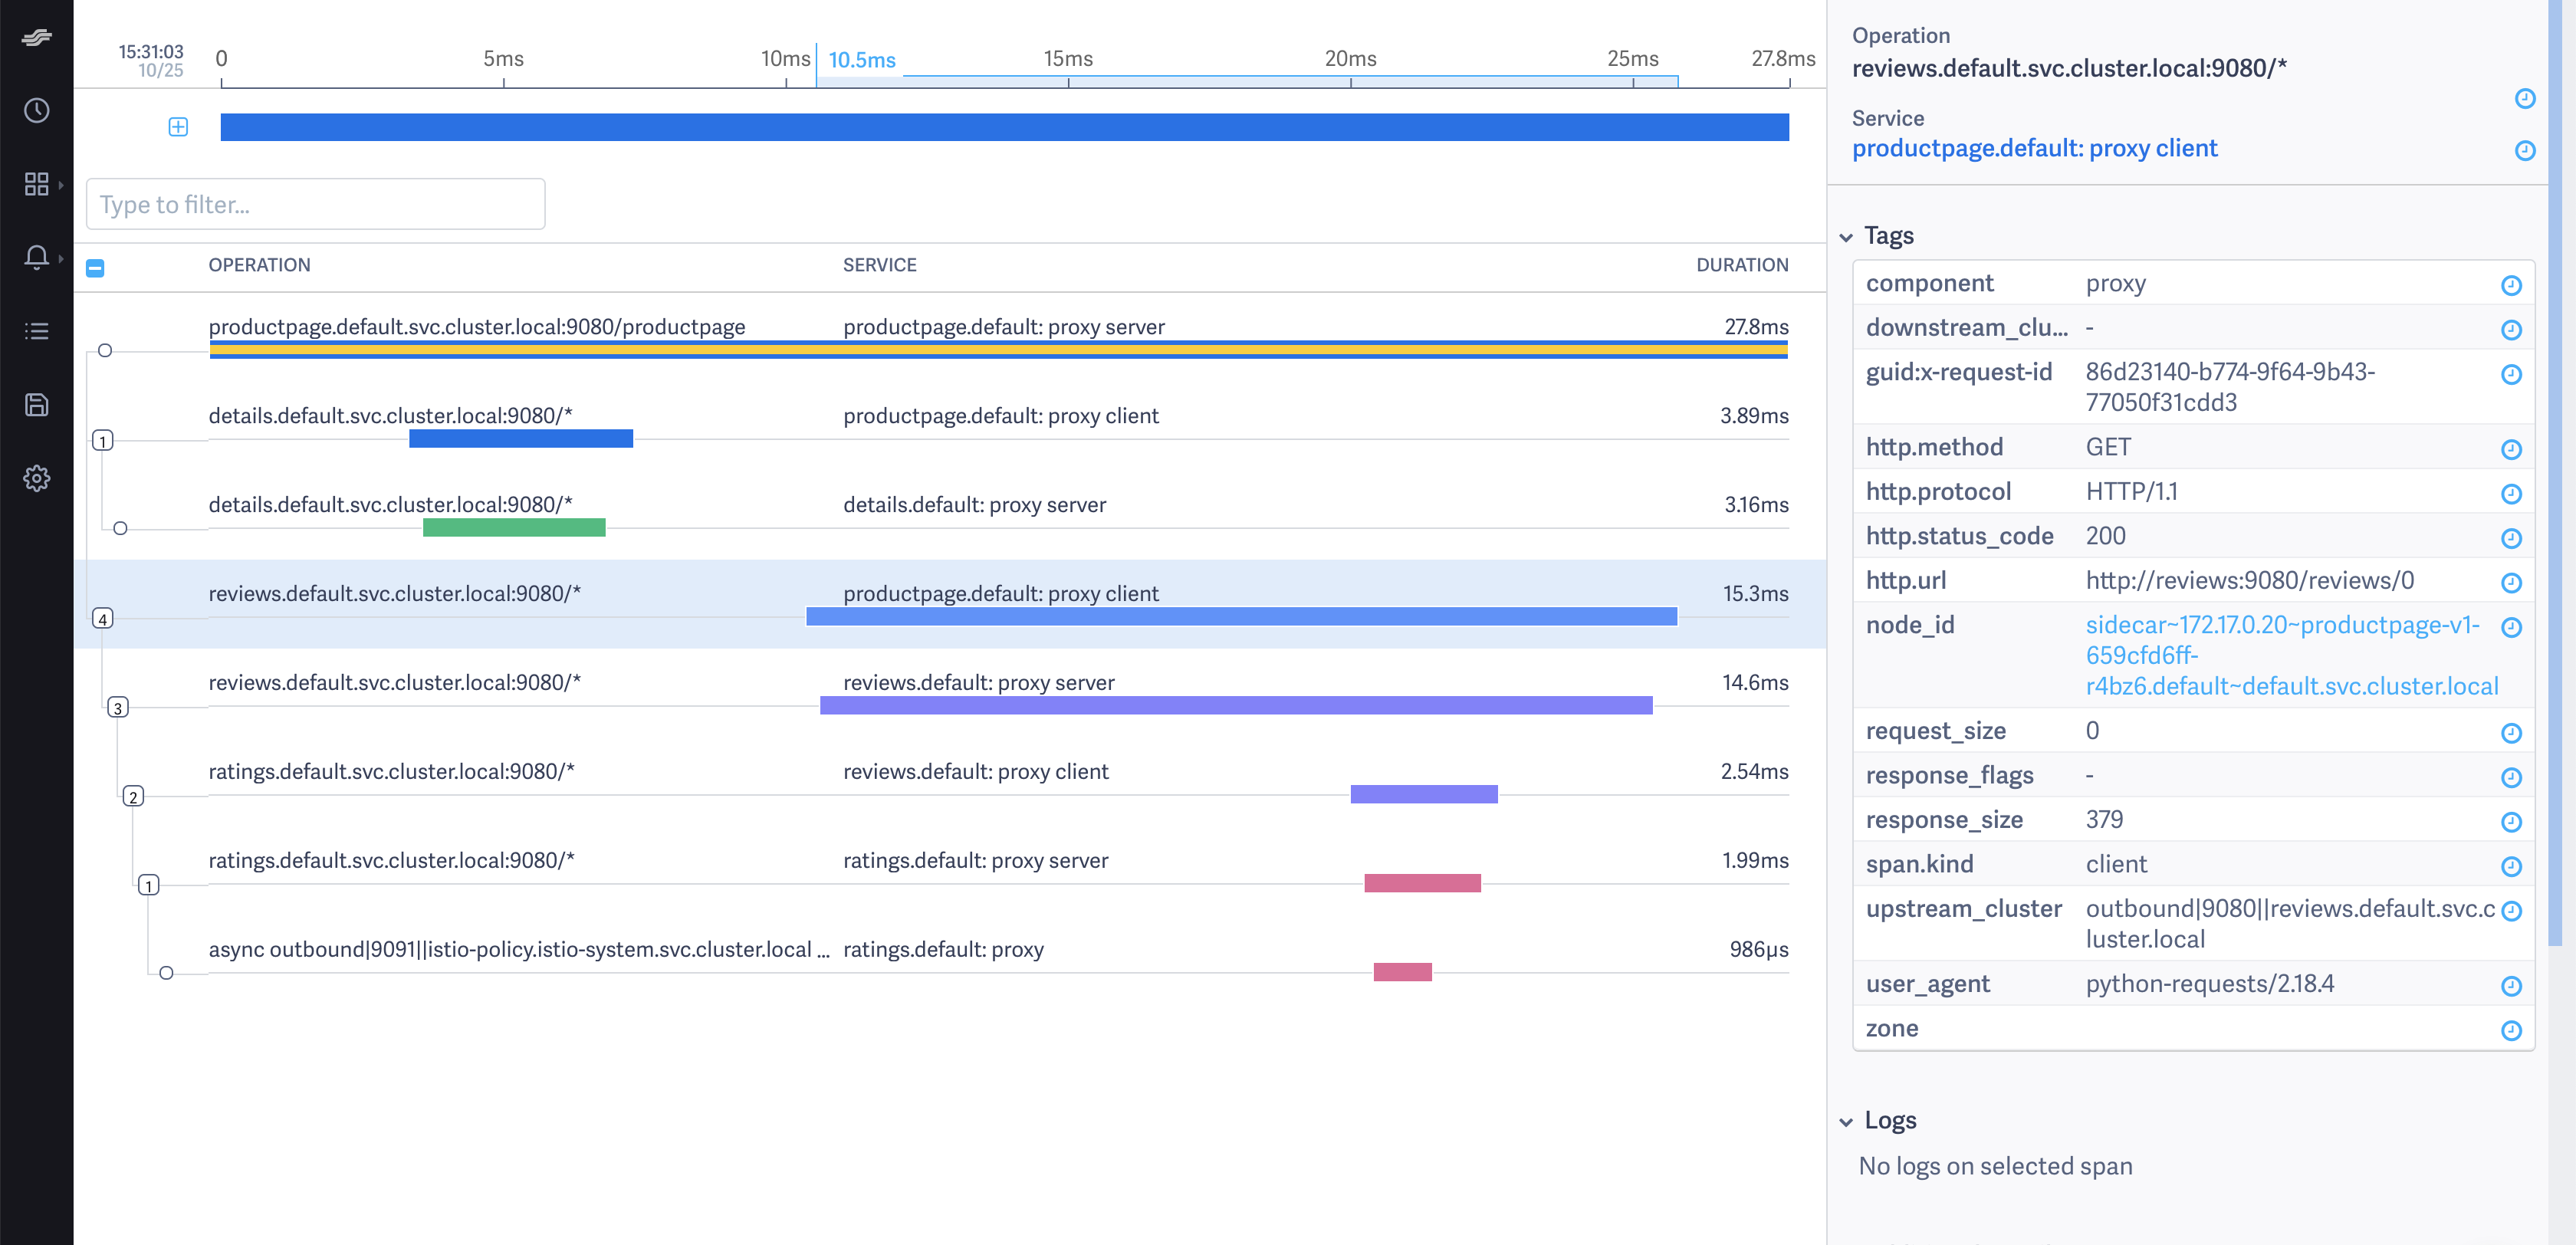This screenshot has height=1245, width=2576.
Task: Collapse the span tree node labeled 3
Action: (117, 707)
